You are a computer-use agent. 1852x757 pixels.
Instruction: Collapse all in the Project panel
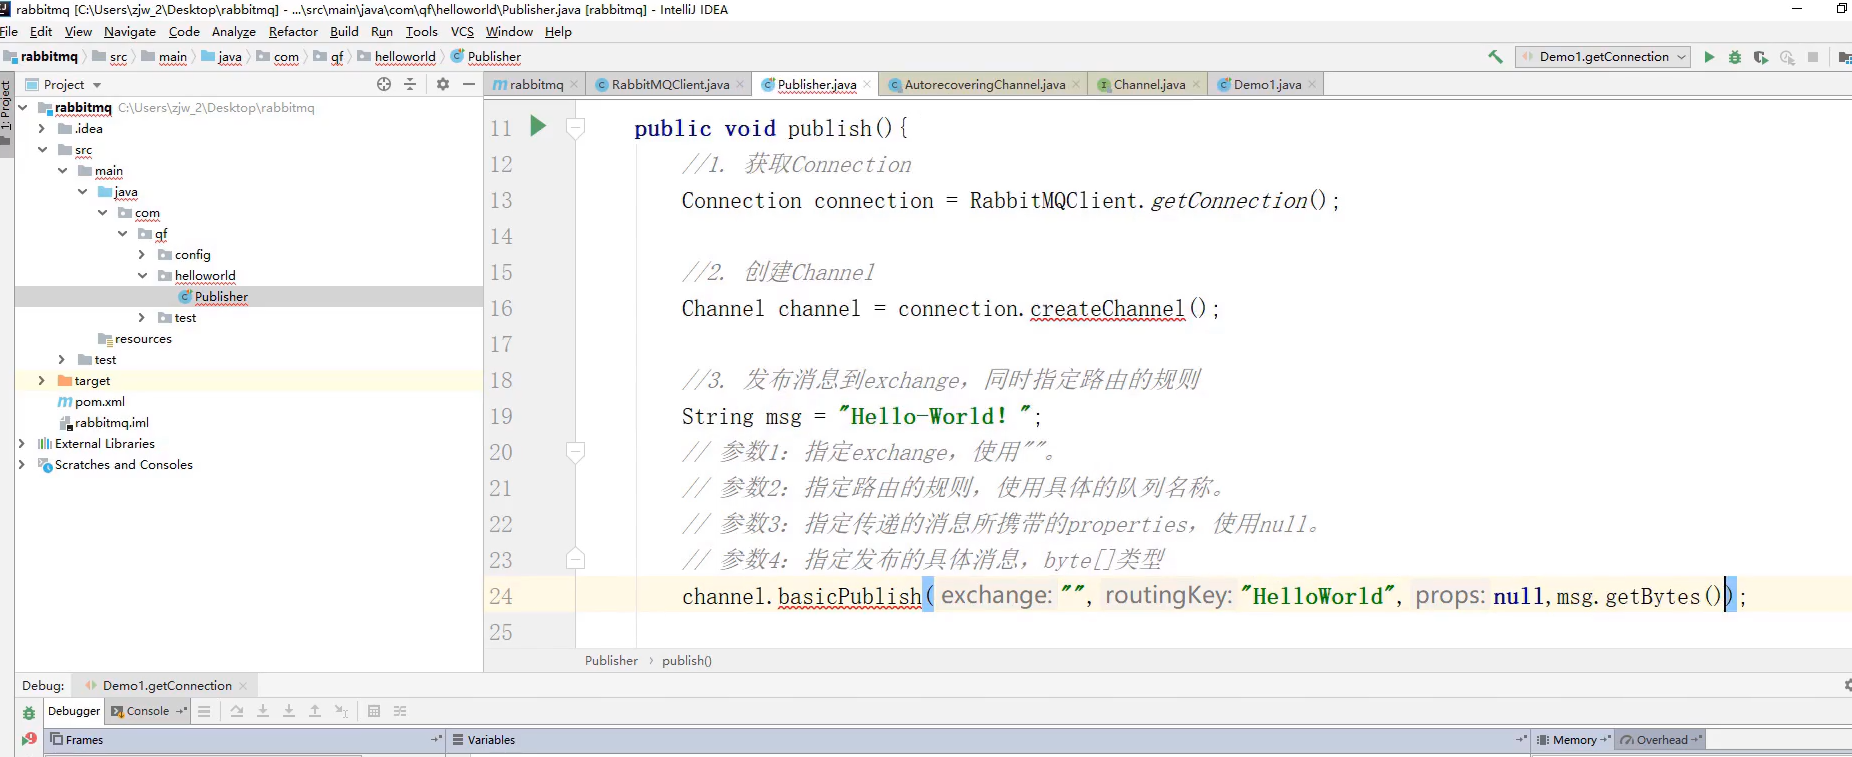pyautogui.click(x=410, y=85)
